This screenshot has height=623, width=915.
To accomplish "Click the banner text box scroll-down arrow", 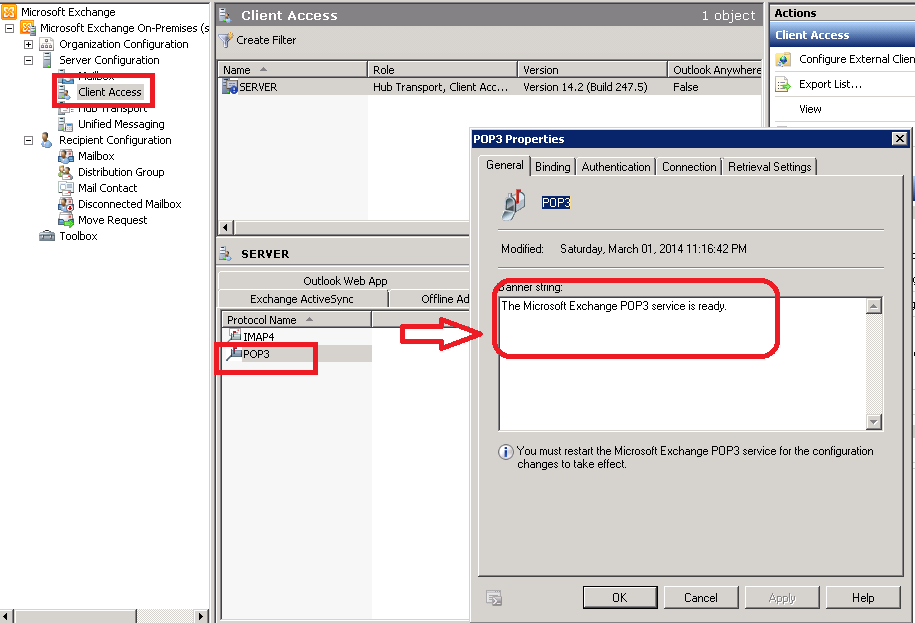I will 874,422.
